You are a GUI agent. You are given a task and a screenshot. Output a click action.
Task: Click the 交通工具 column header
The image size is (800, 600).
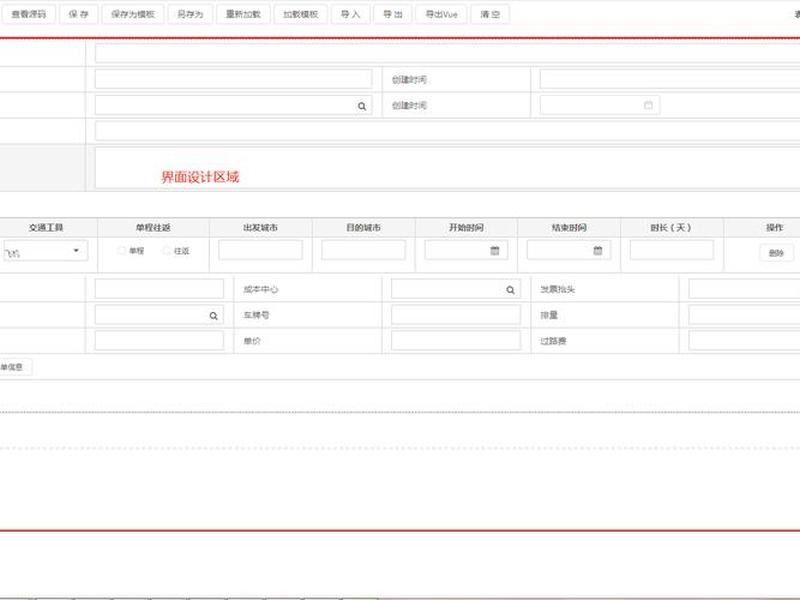tap(46, 228)
